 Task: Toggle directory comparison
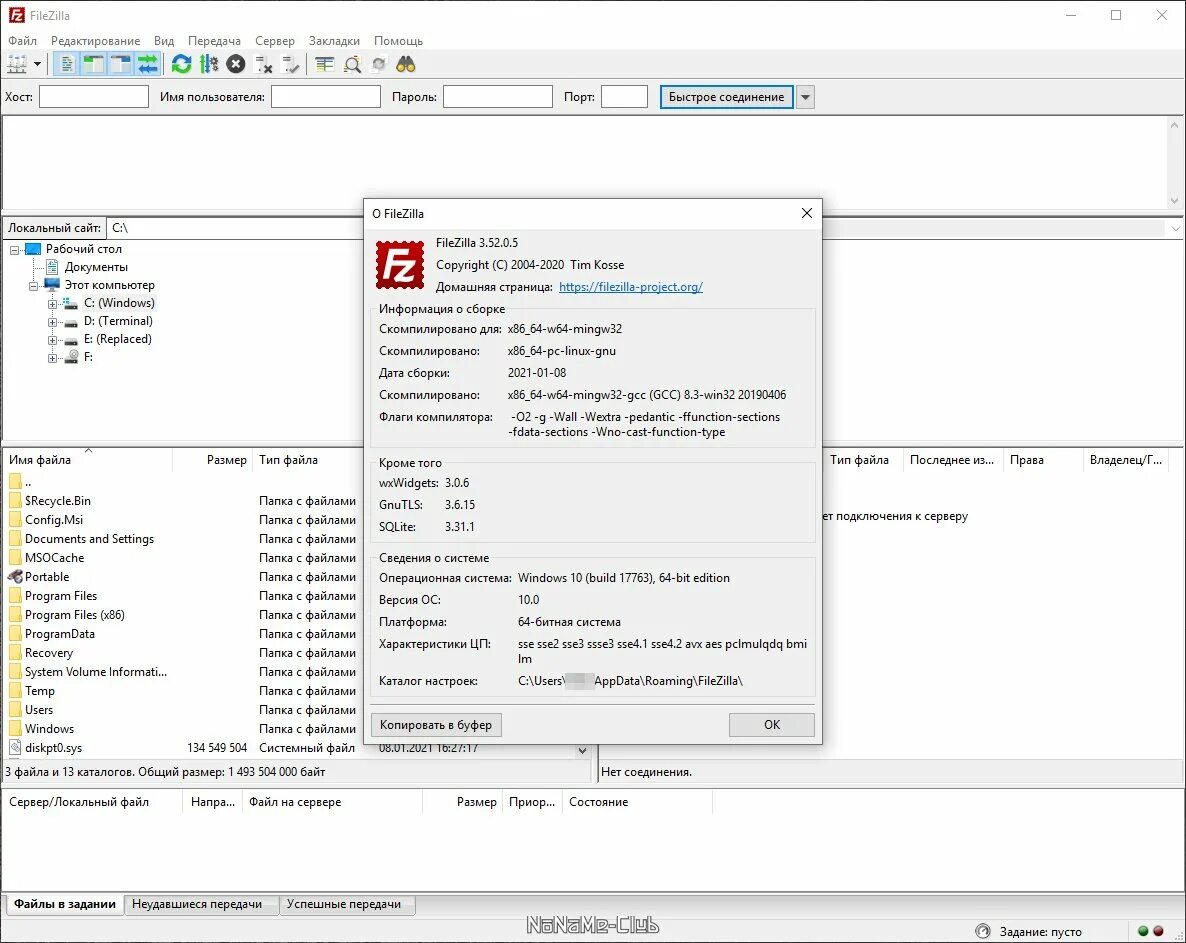tap(352, 64)
